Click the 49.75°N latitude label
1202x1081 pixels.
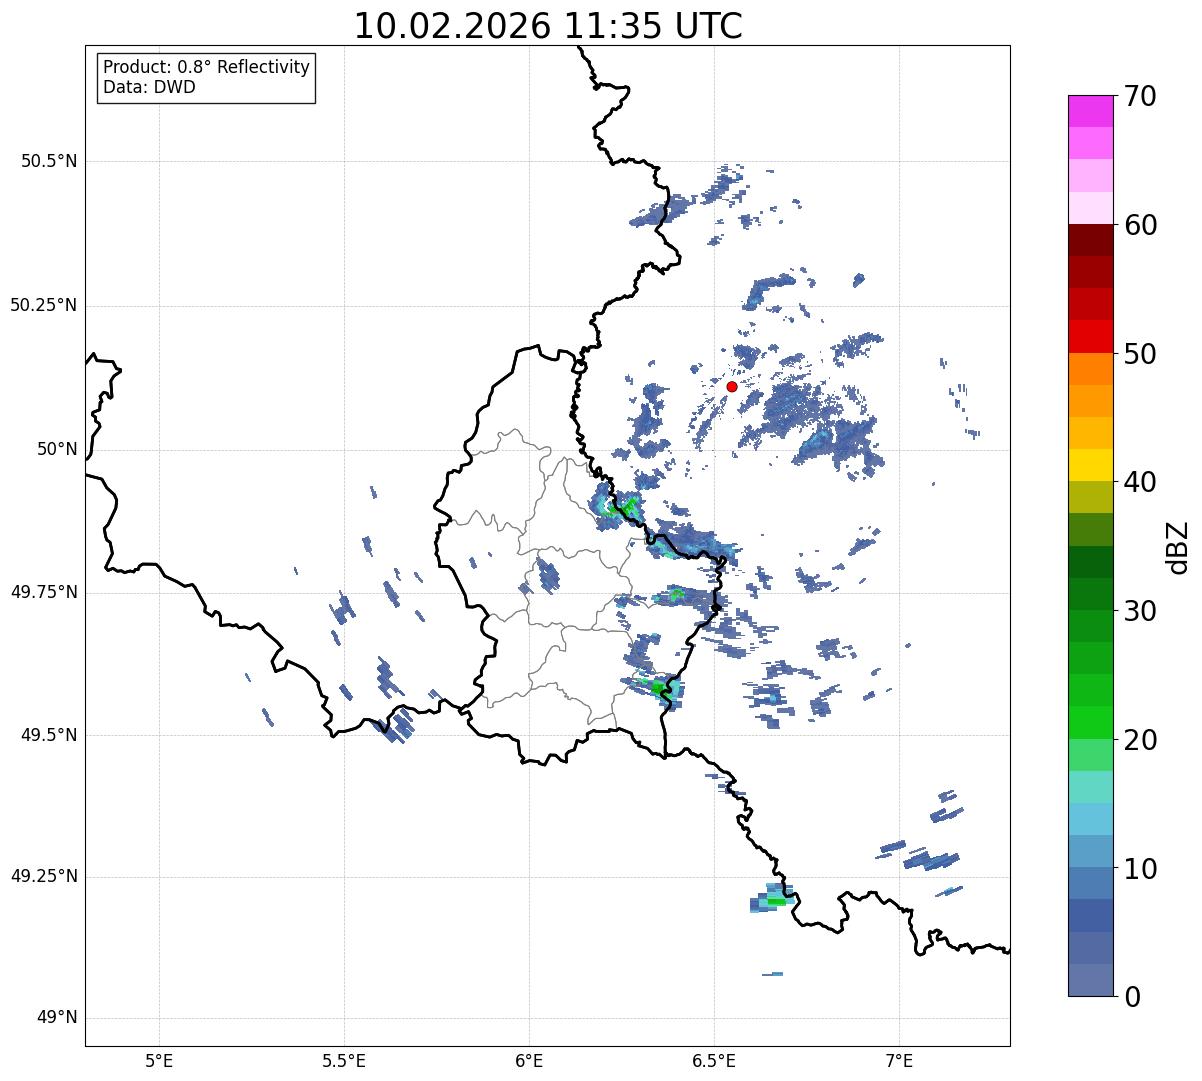(x=44, y=592)
